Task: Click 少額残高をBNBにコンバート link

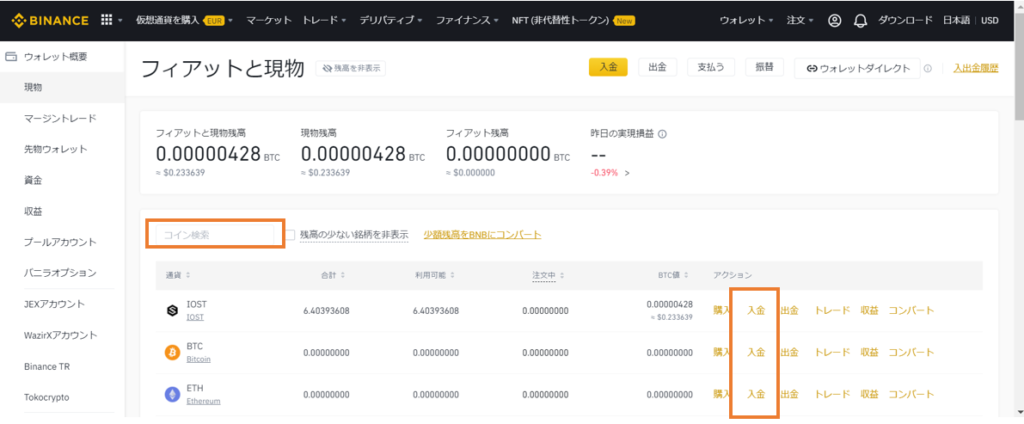Action: [482, 235]
